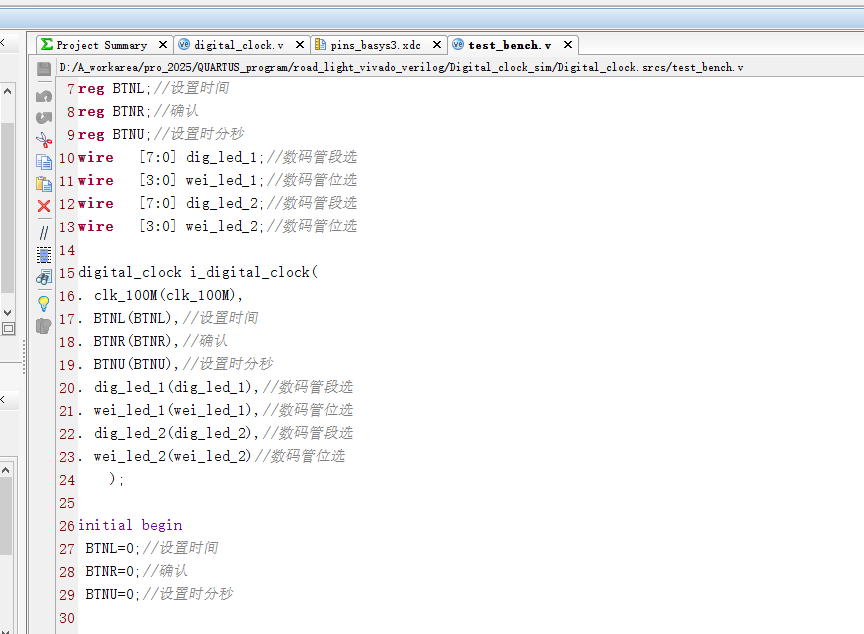The width and height of the screenshot is (864, 634).
Task: Click 'BTNR=0;' on line 28
Action: [x=112, y=572]
